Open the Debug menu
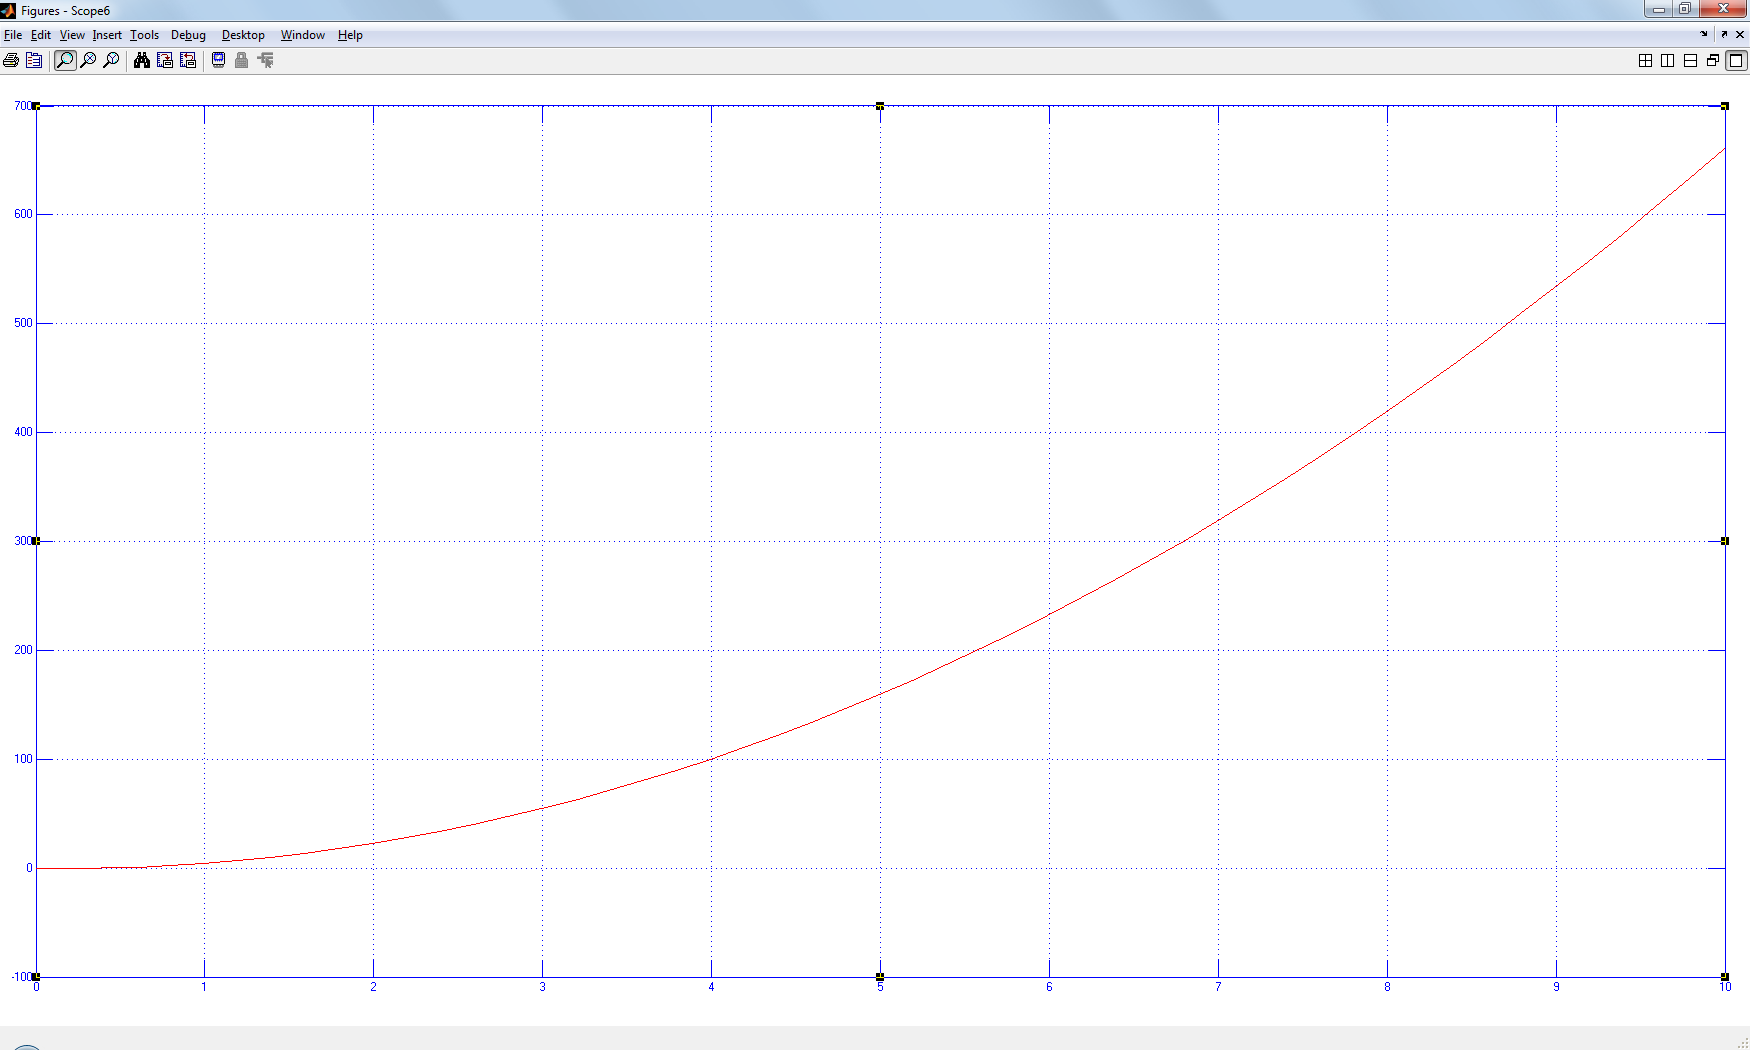 [x=188, y=35]
